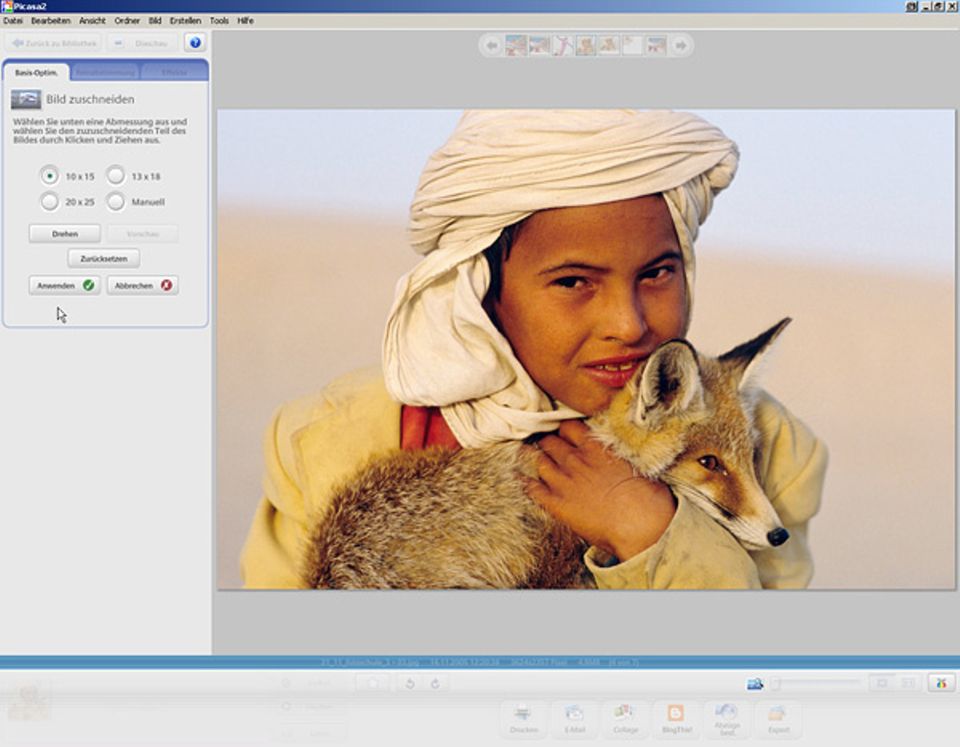The image size is (960, 747).
Task: Click the Bild zuschneiden heading text
Action: [90, 99]
